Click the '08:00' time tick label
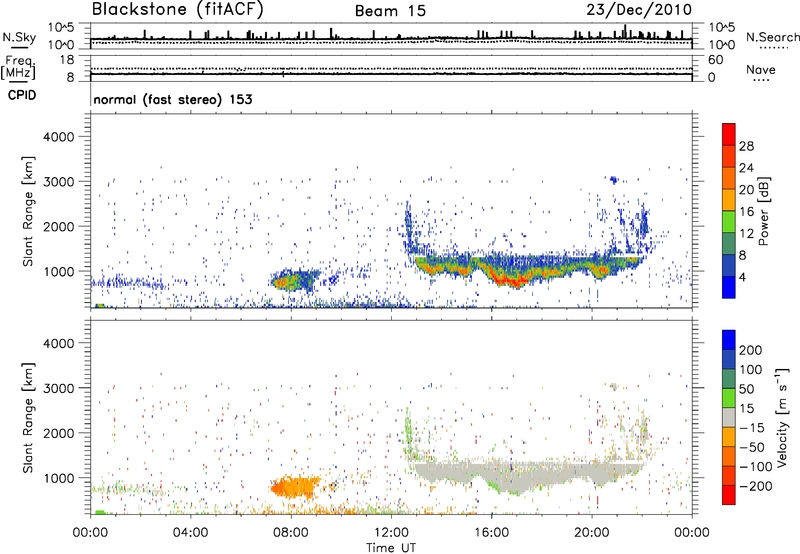The image size is (800, 554). [x=291, y=533]
